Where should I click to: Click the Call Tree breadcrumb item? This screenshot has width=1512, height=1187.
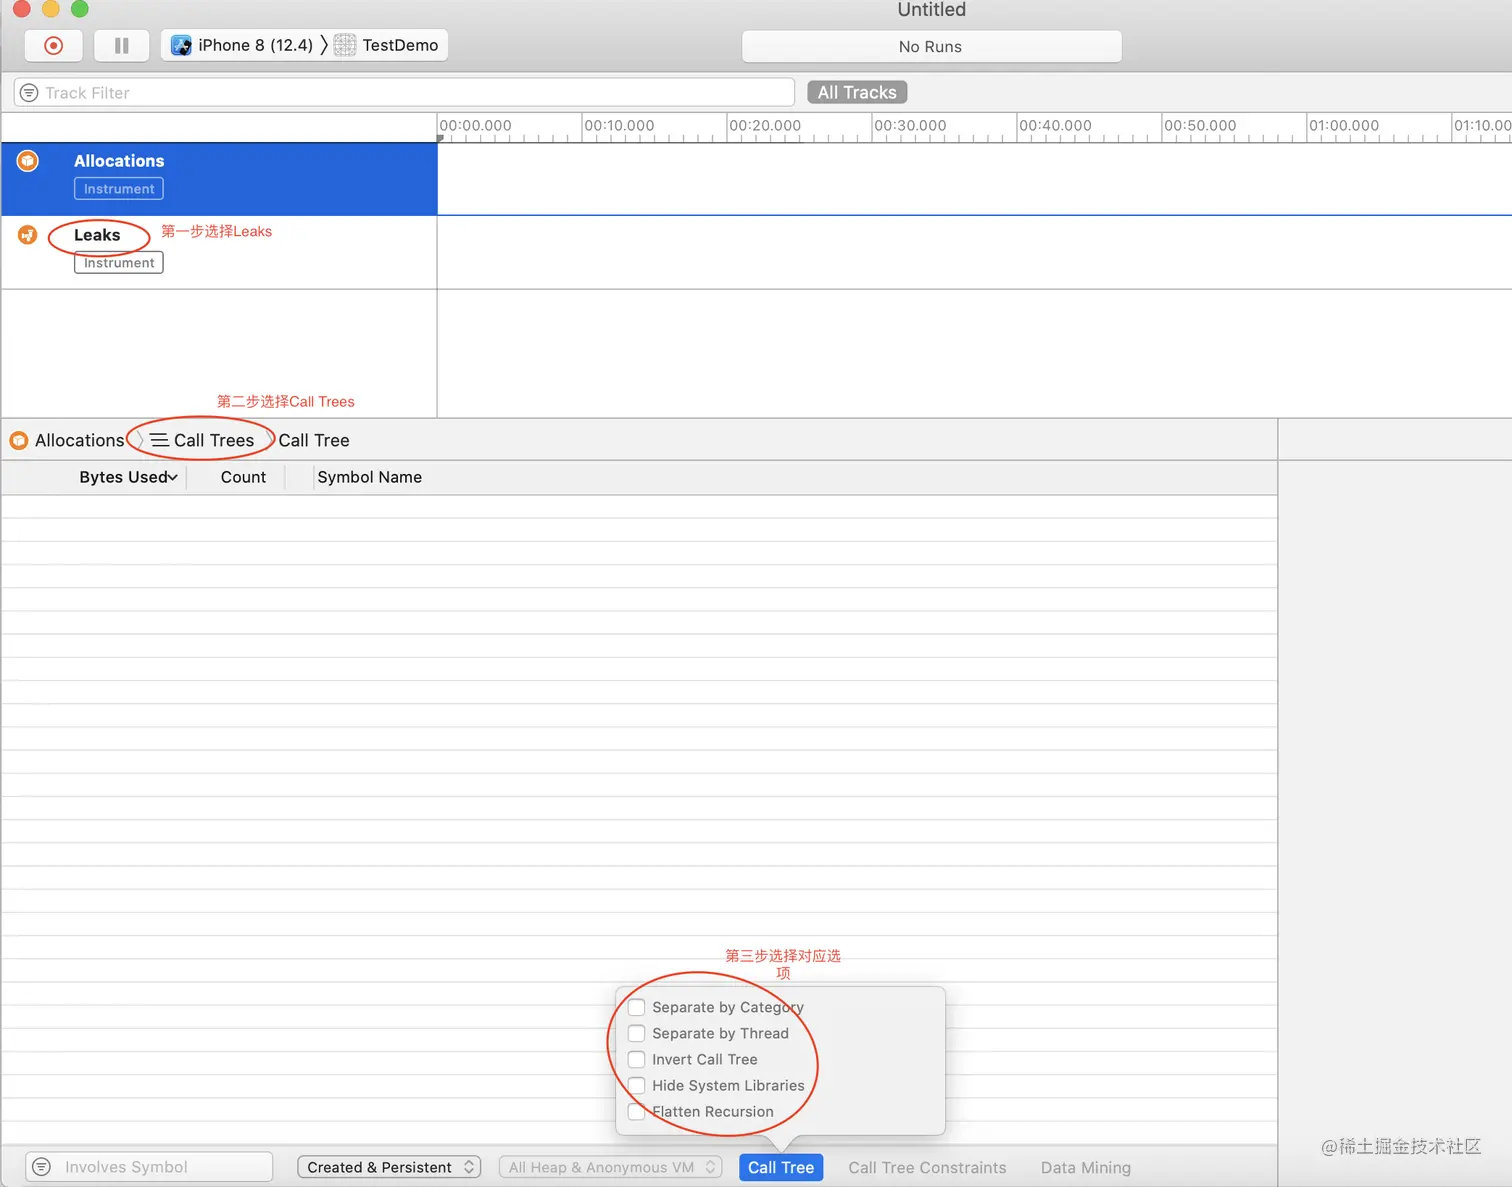point(314,440)
